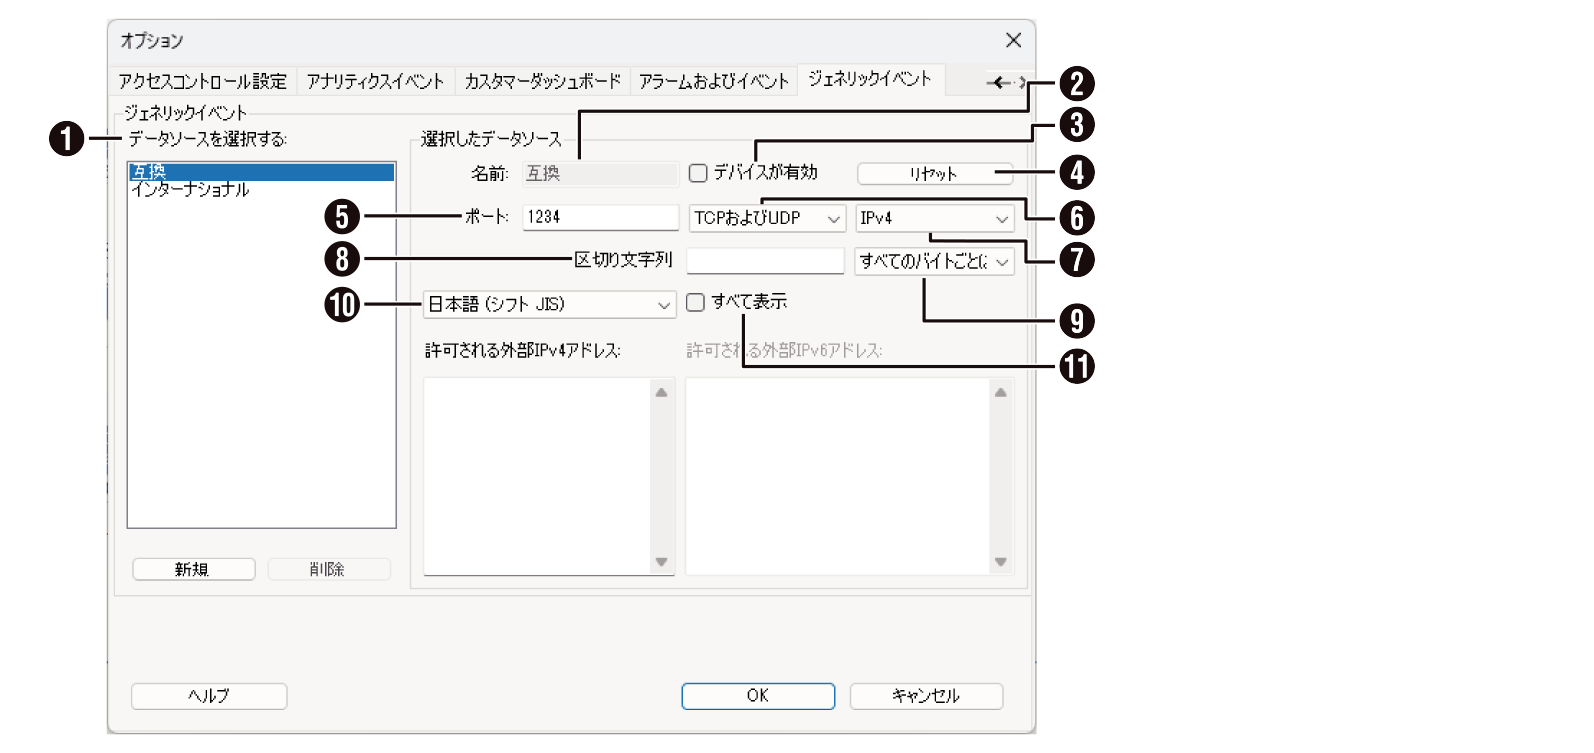Image resolution: width=1594 pixels, height=753 pixels.
Task: Switch to the アクセスコントロール設定 tab
Action: (x=203, y=81)
